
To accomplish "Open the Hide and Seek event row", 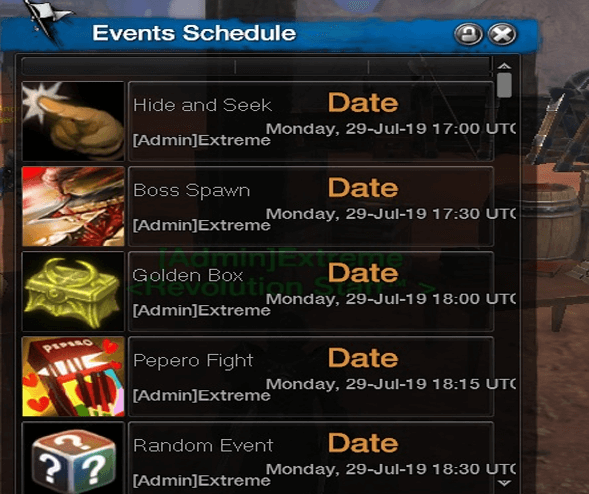I will (311, 121).
